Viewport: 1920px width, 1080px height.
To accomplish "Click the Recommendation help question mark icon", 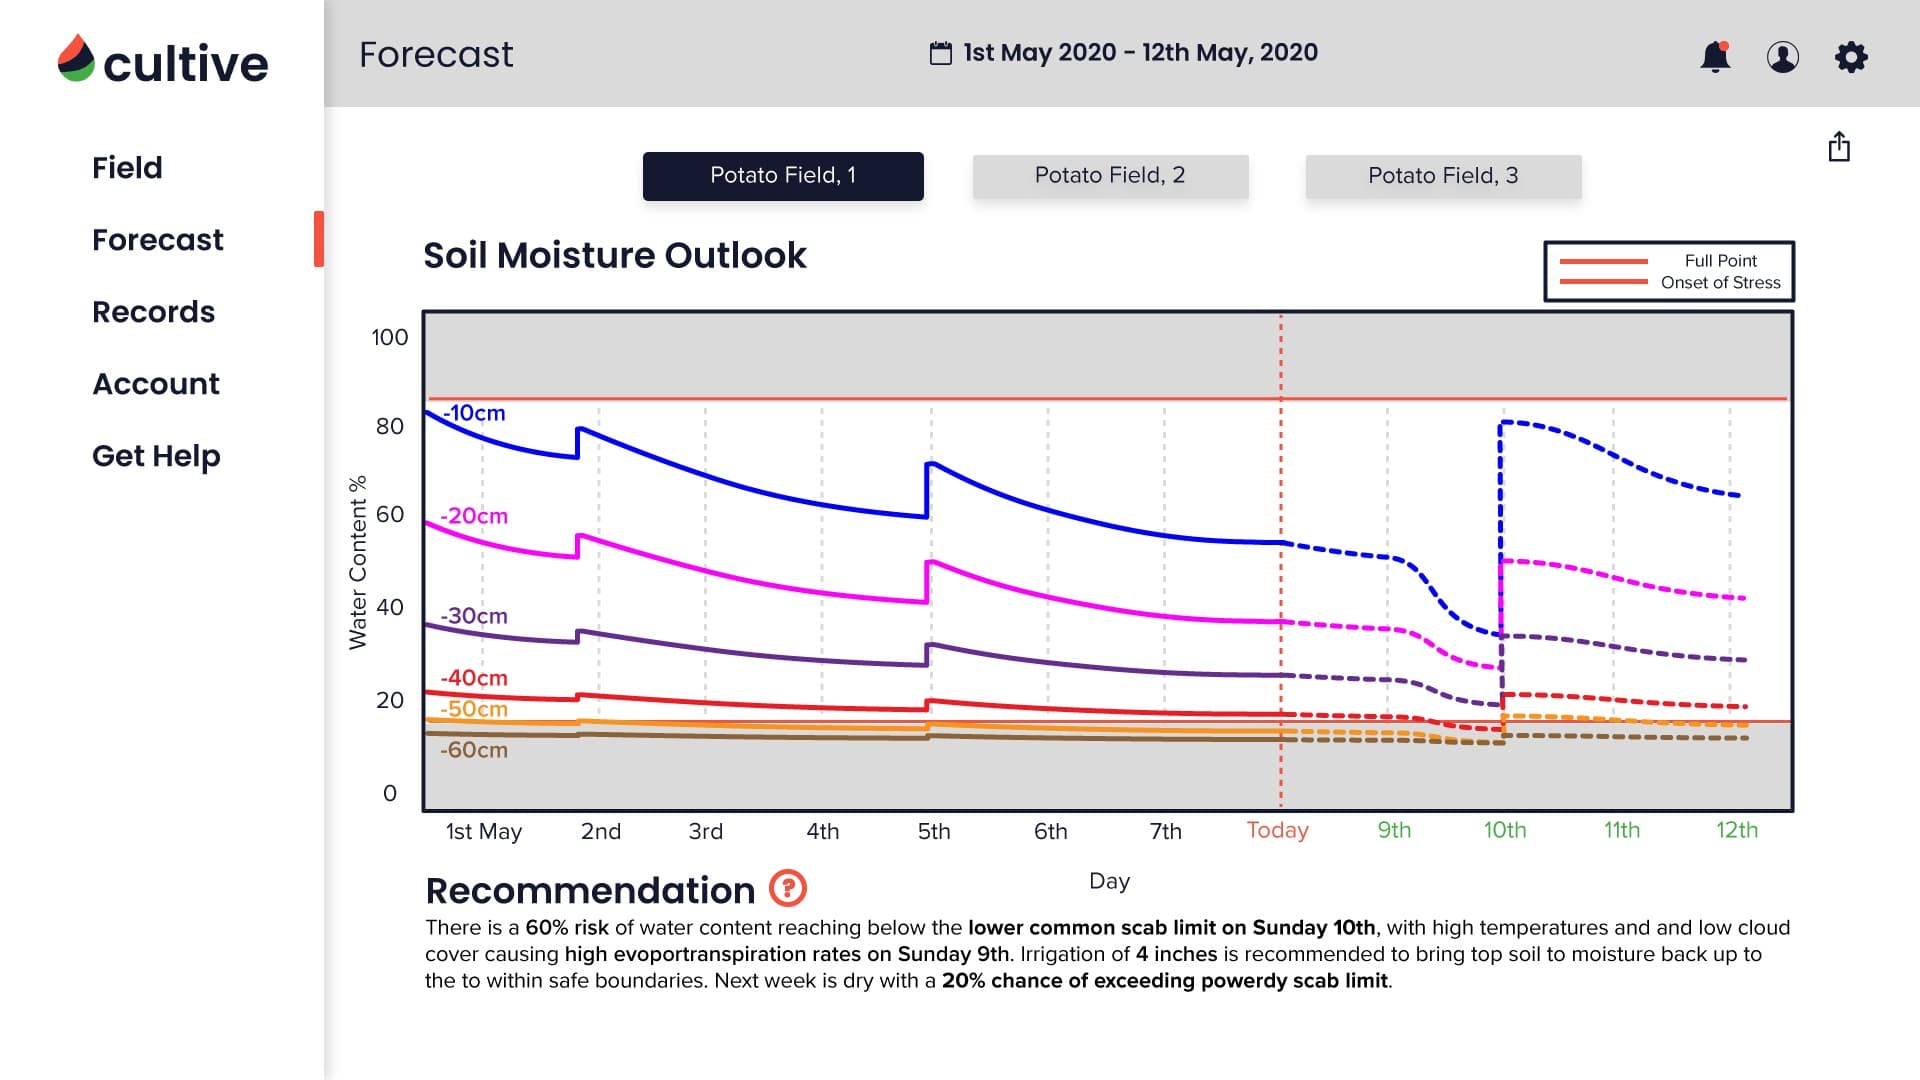I will tap(787, 887).
